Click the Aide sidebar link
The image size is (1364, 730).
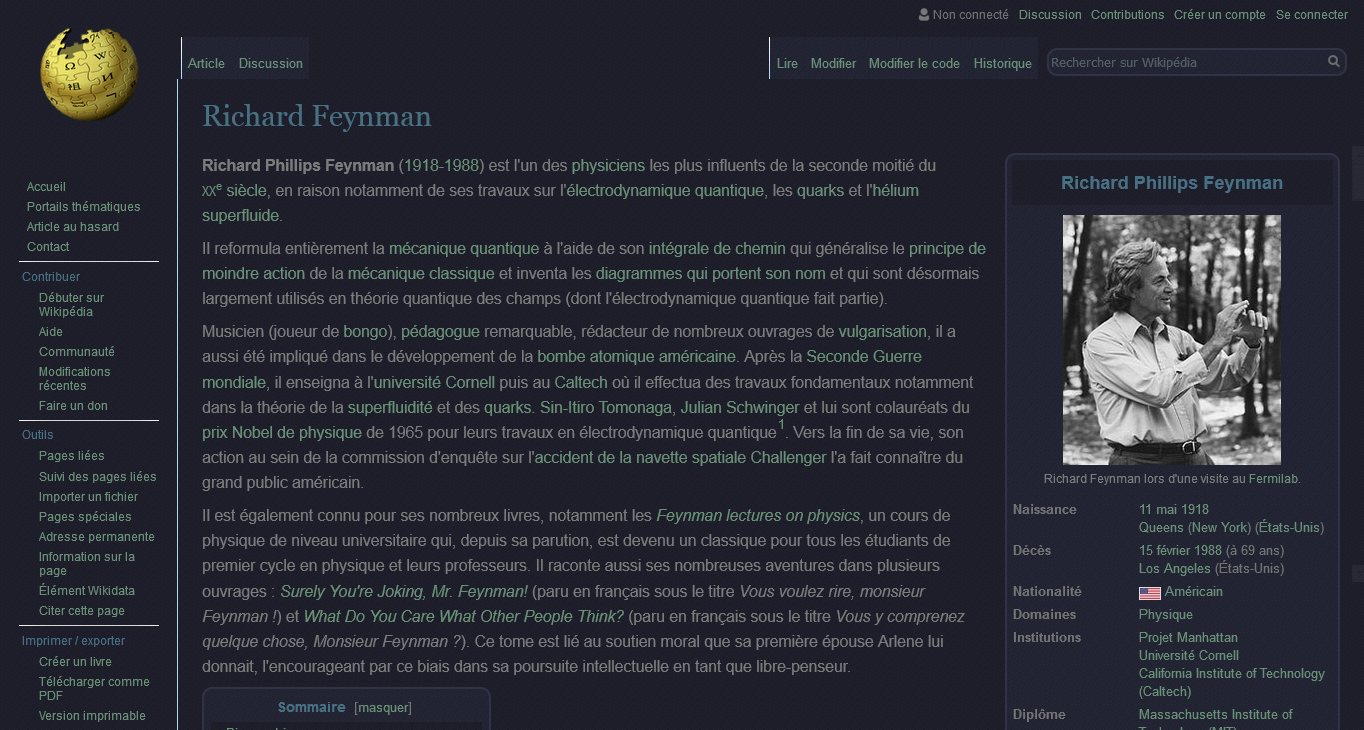(51, 332)
